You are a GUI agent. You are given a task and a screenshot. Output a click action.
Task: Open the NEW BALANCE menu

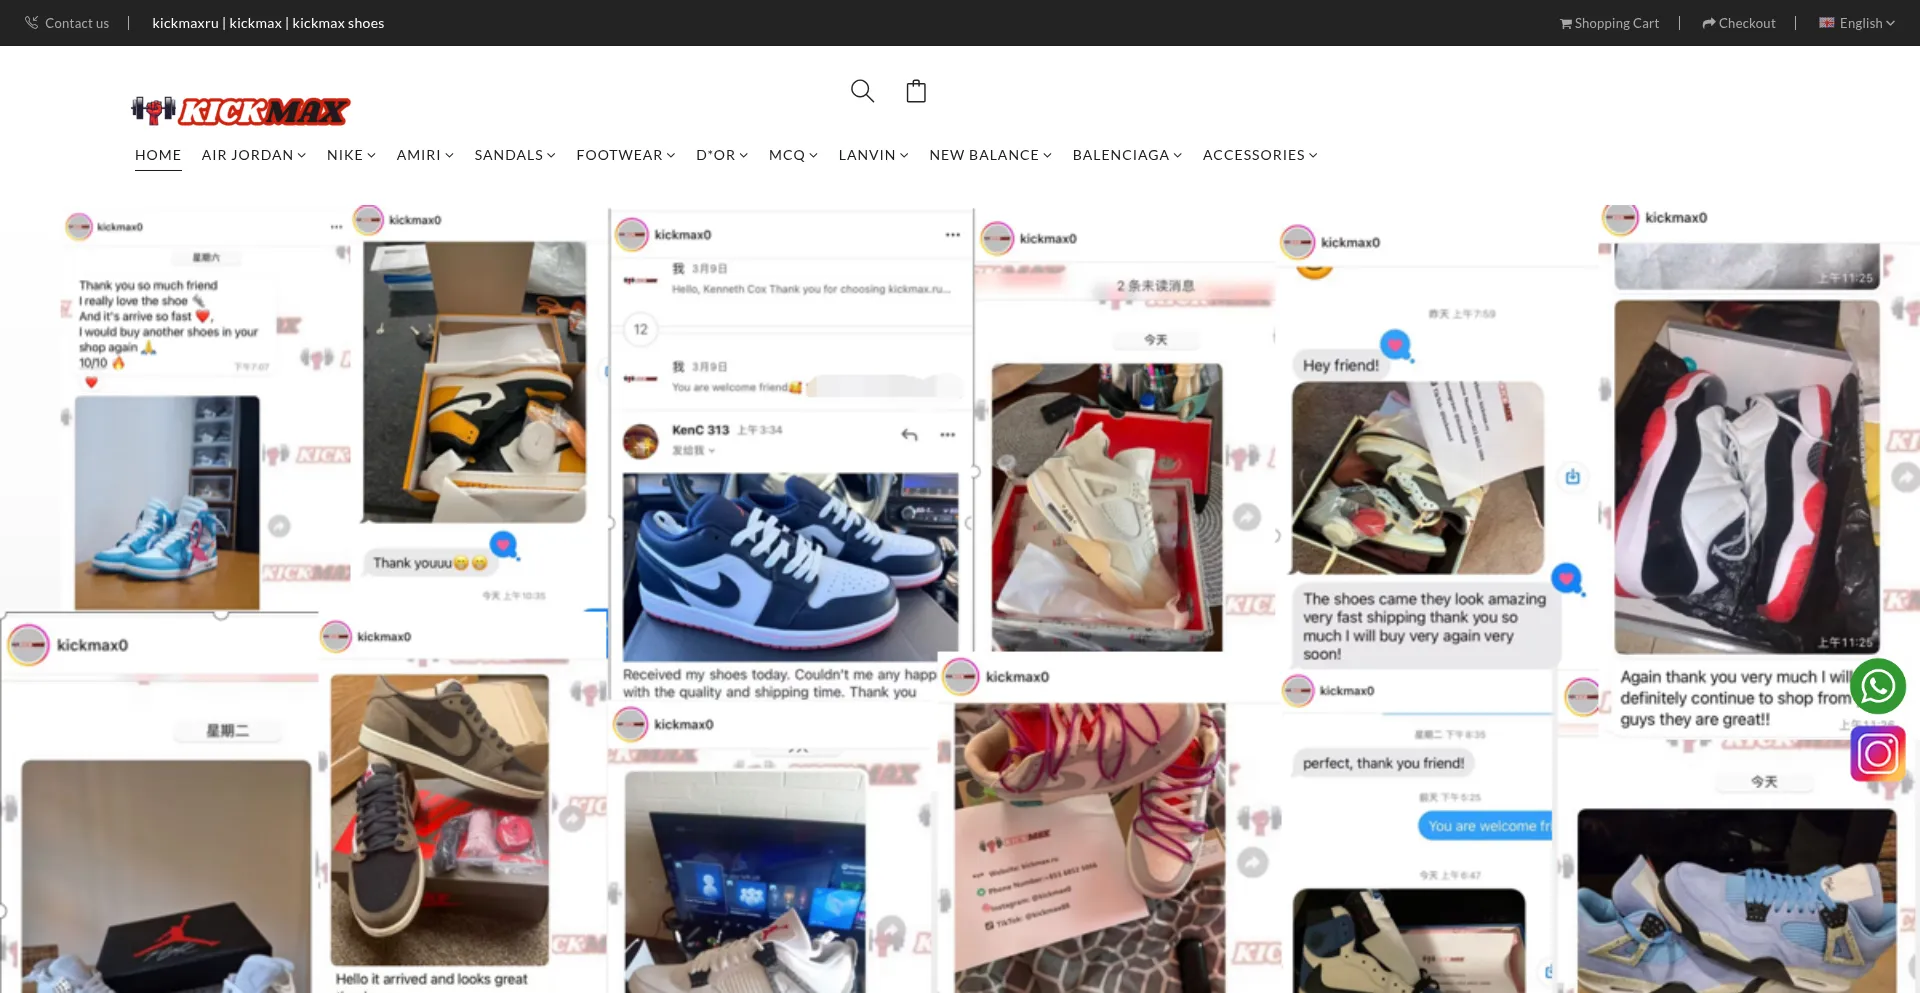[x=990, y=155]
